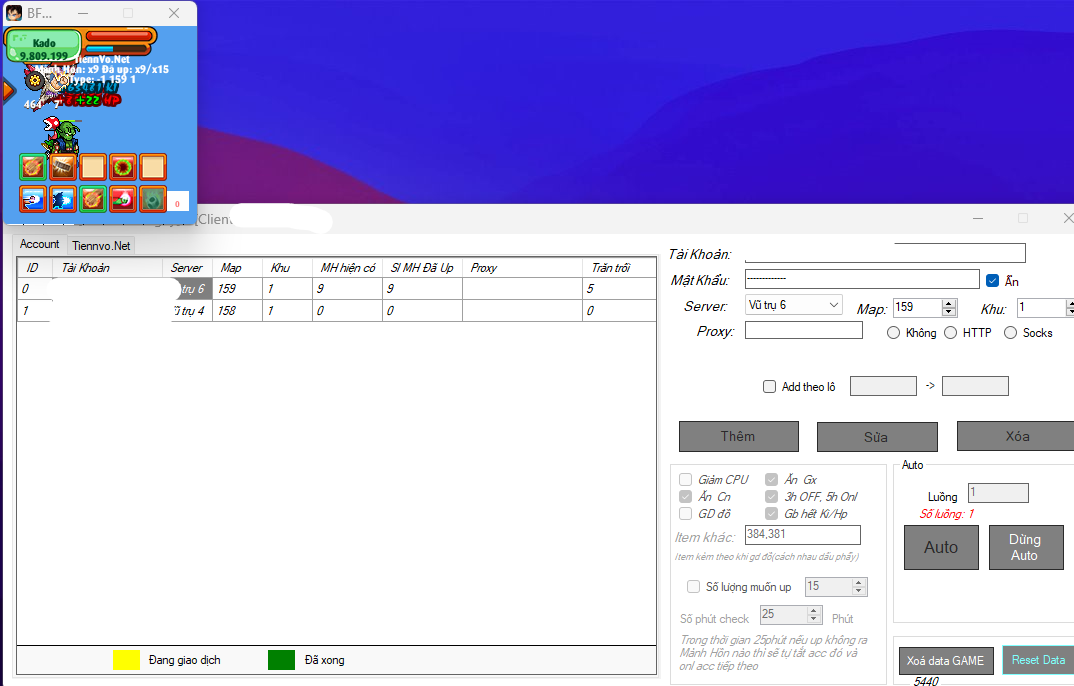Switch to the Account tab
The width and height of the screenshot is (1074, 686).
[x=40, y=244]
